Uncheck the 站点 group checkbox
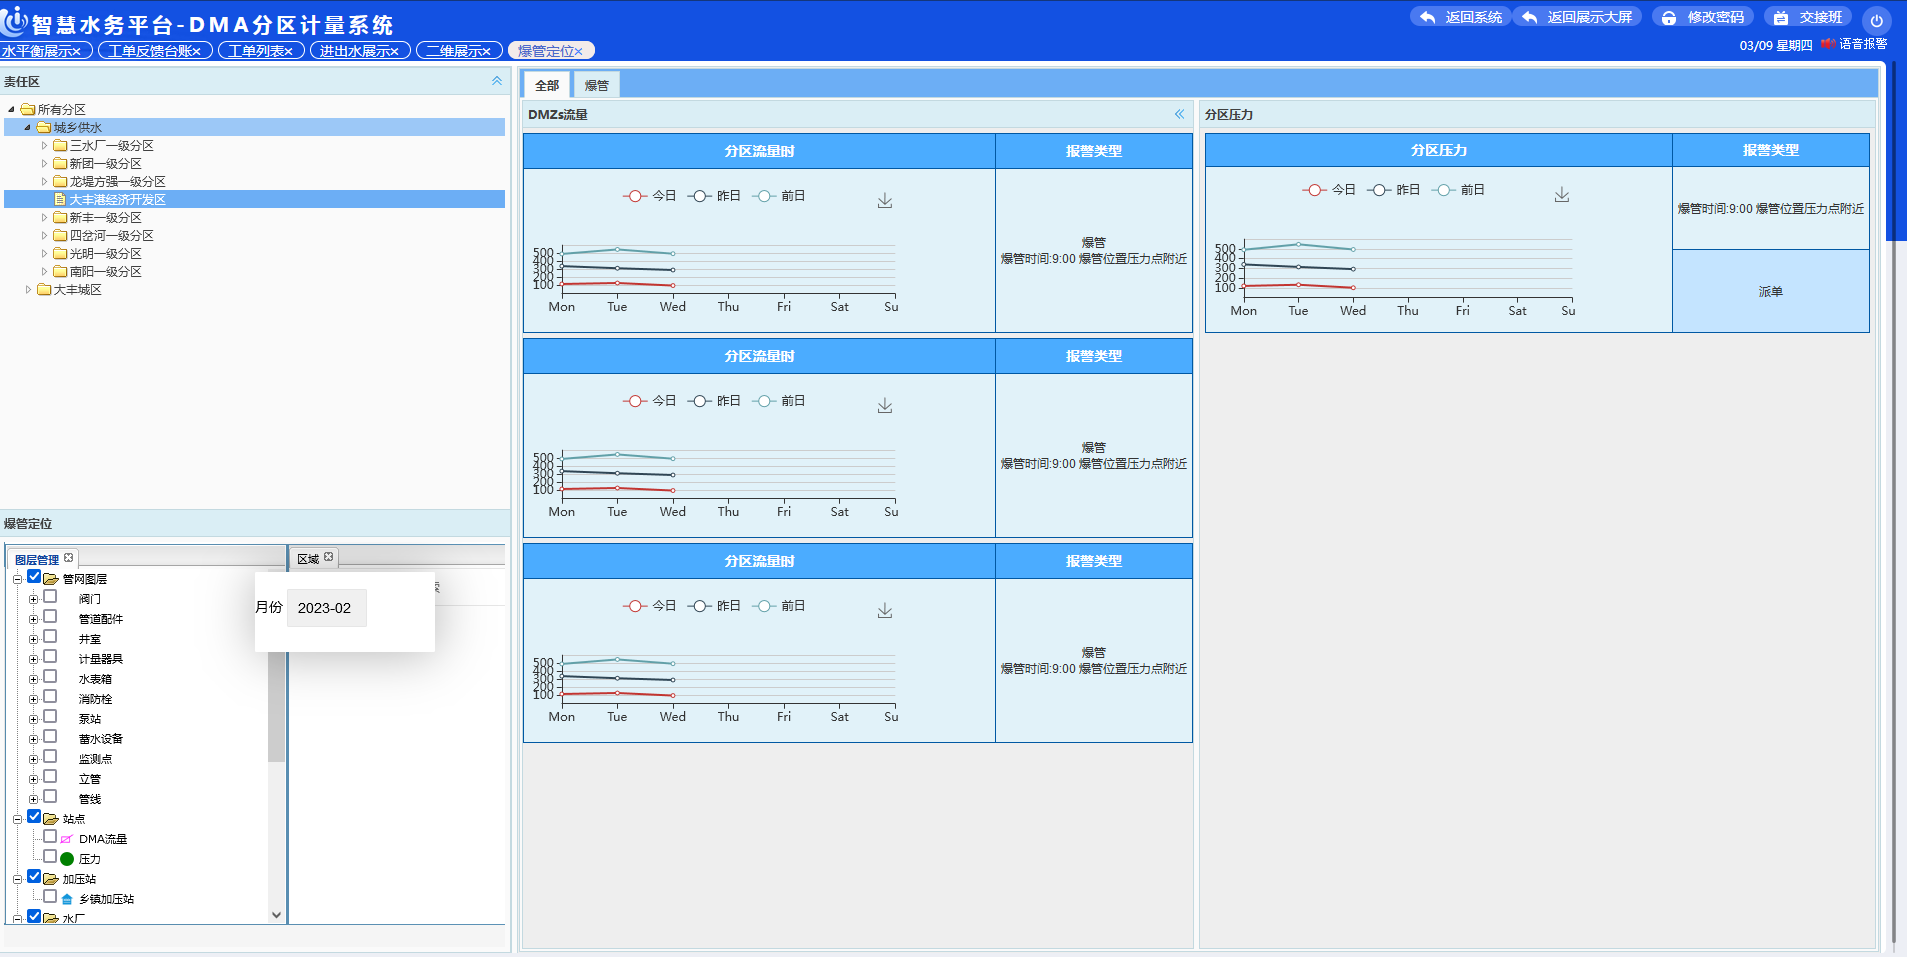 (34, 816)
